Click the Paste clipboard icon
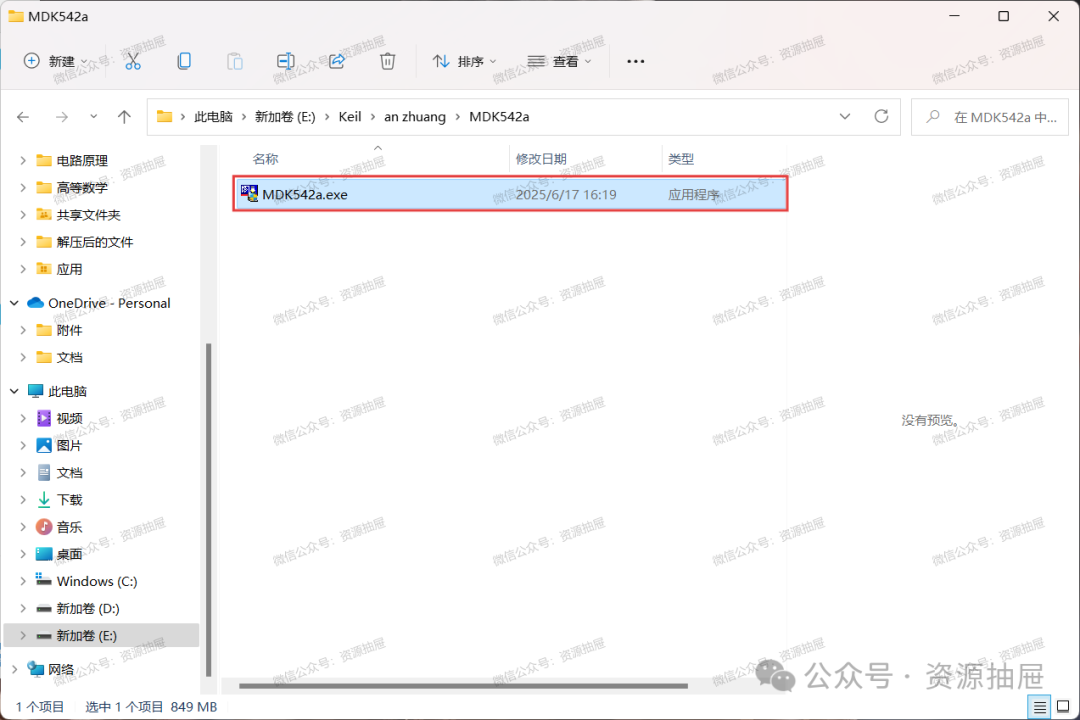This screenshot has height=720, width=1080. [235, 61]
